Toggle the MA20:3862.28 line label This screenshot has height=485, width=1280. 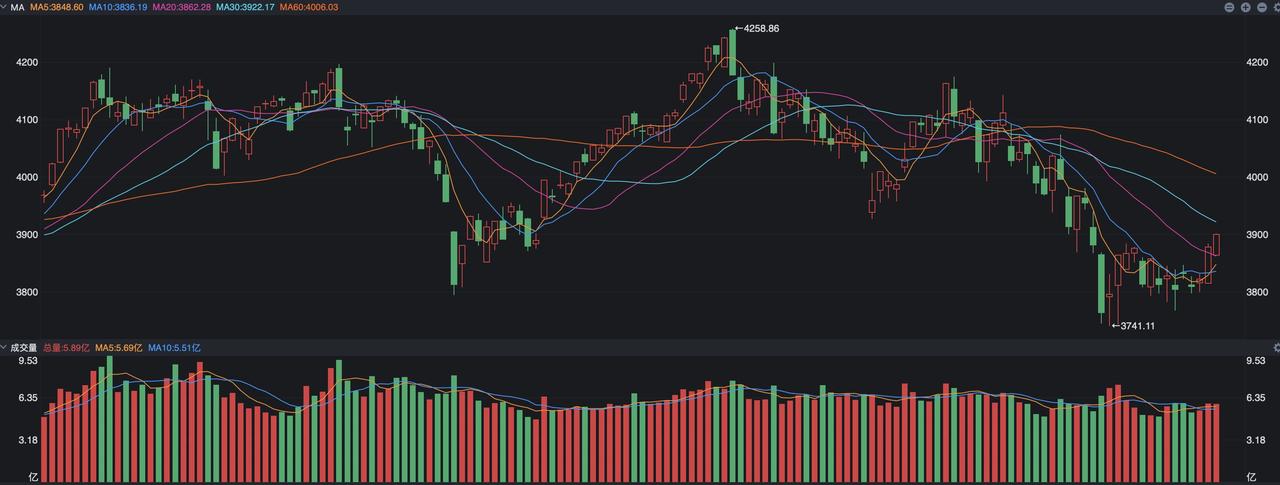(182, 7)
